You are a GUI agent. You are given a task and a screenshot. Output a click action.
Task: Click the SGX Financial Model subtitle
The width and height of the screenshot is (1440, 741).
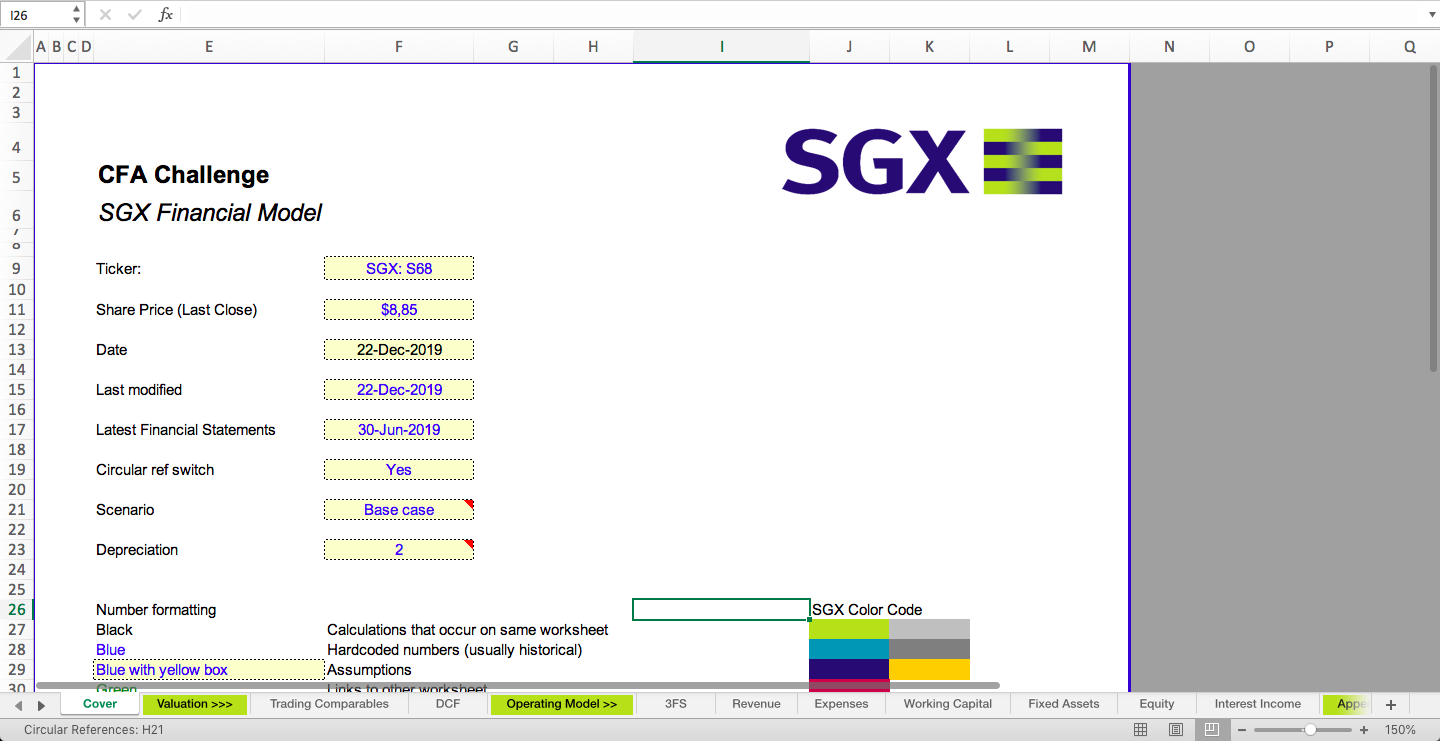[x=210, y=213]
